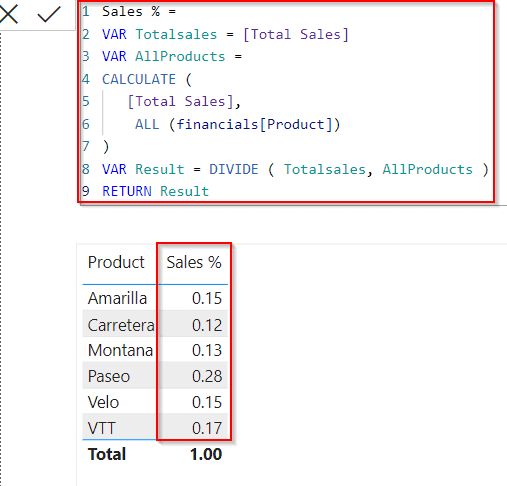Click the closing parenthesis on line 7

[x=106, y=147]
